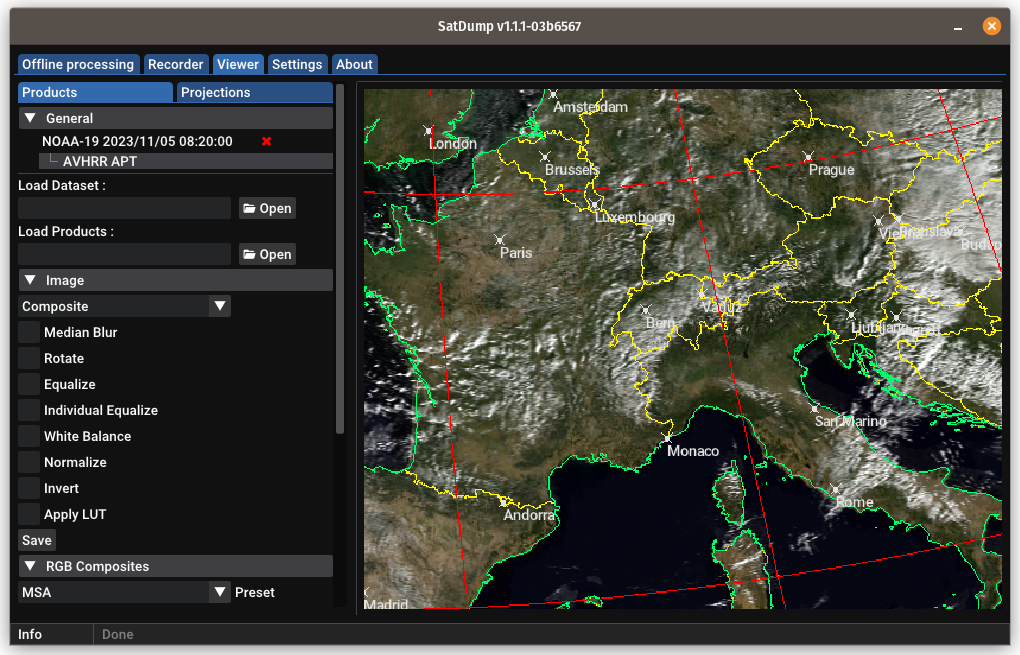Click the Paris city marker on map
The image size is (1020, 655).
tap(500, 240)
